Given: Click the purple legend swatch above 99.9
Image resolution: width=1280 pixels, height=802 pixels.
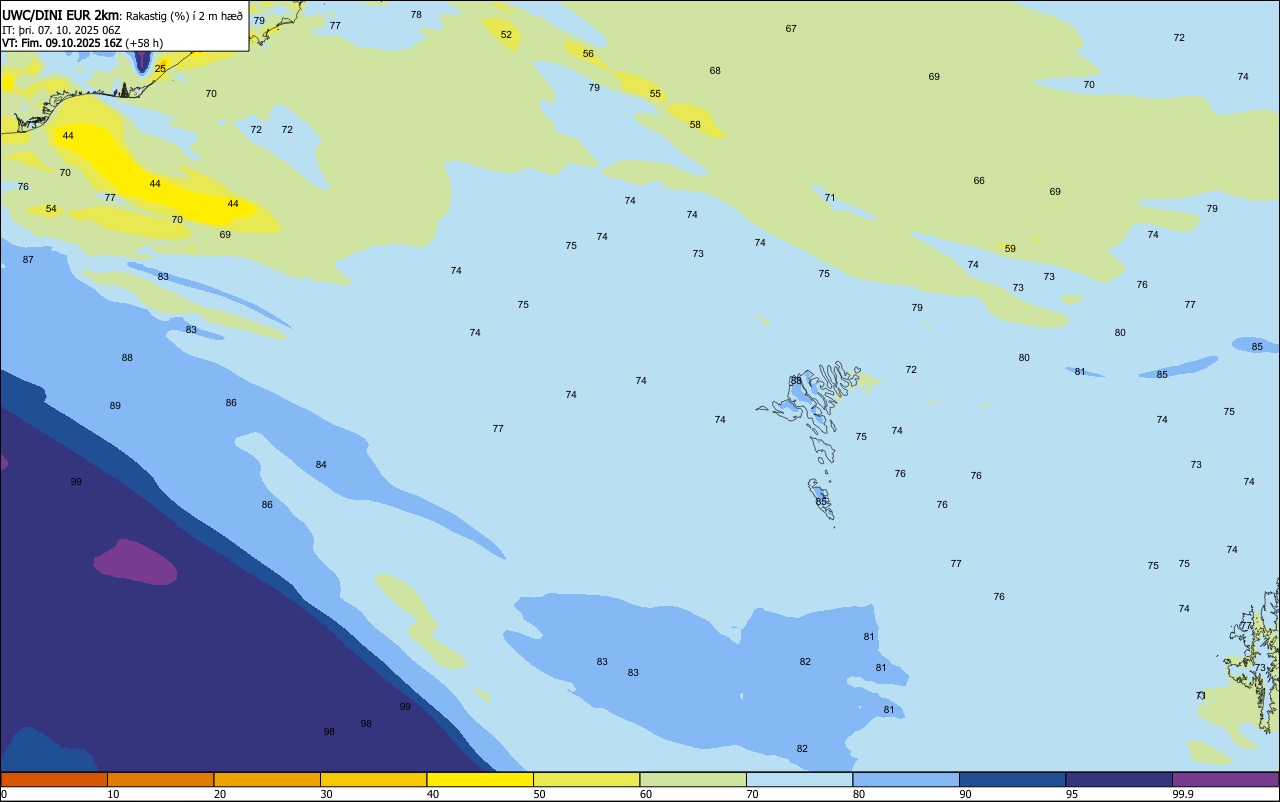Looking at the screenshot, I should [x=1225, y=779].
